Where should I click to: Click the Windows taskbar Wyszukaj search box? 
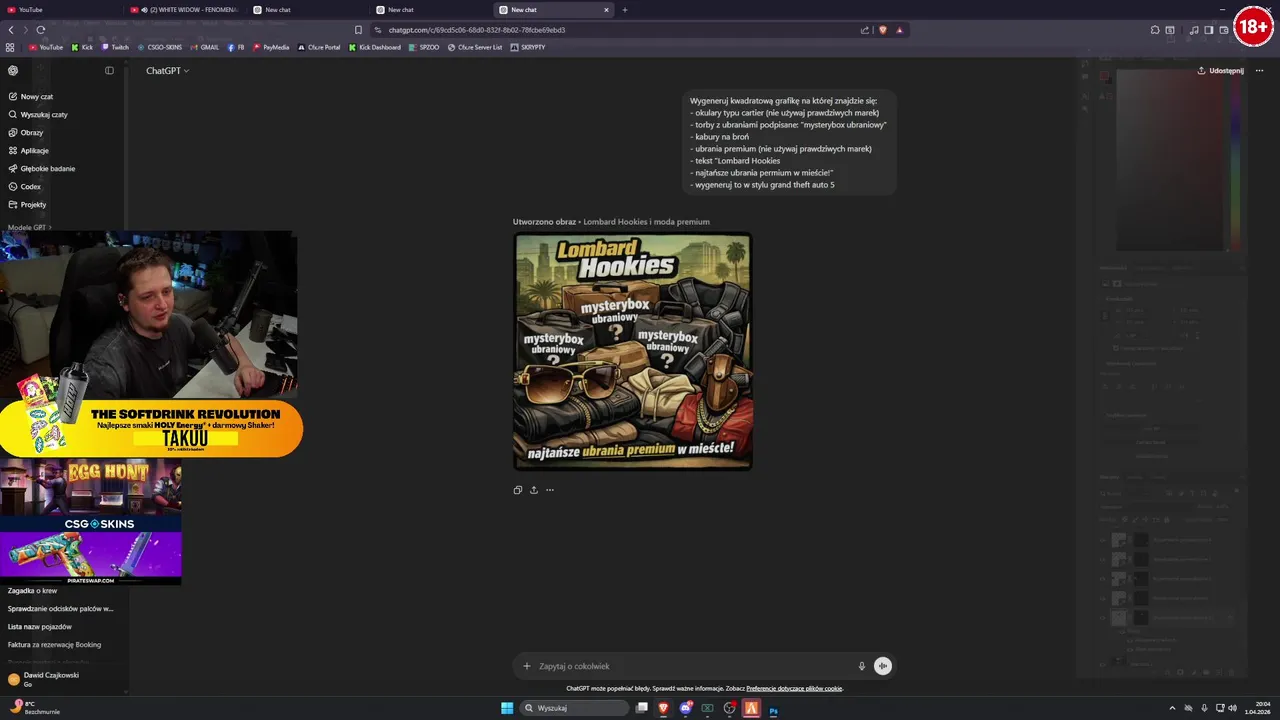[574, 708]
